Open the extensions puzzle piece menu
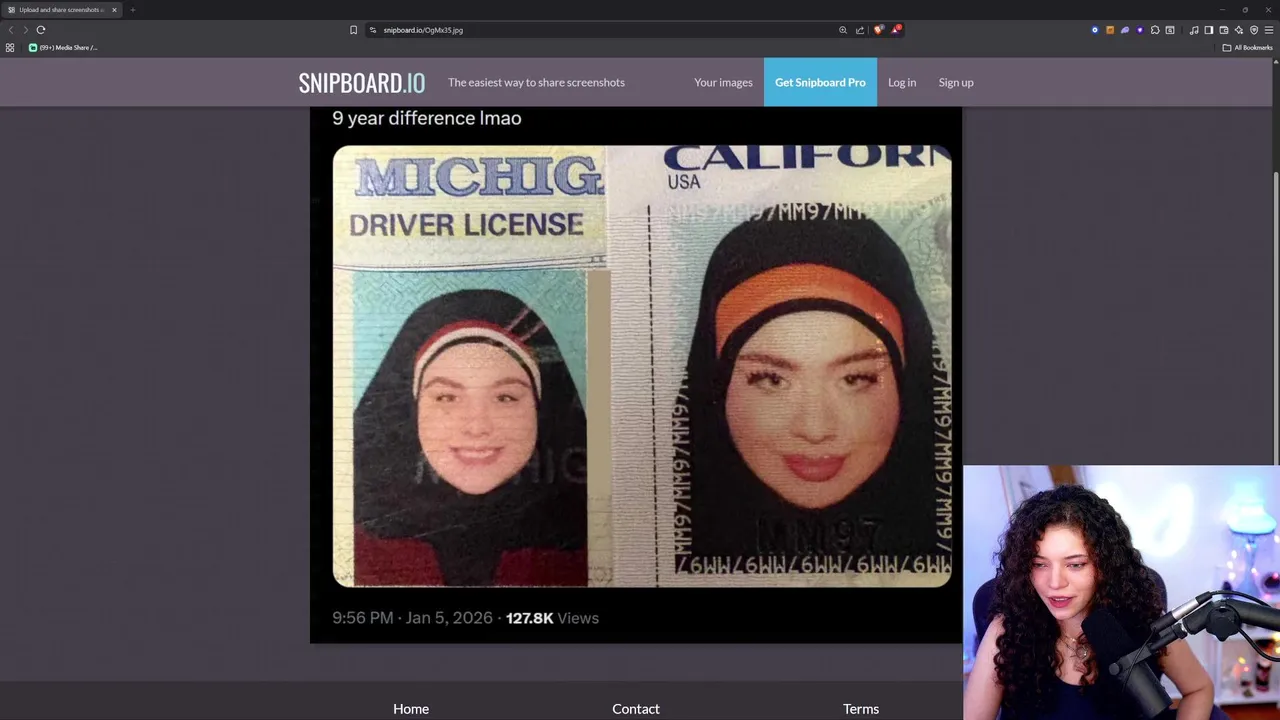This screenshot has height=720, width=1280. [x=1155, y=30]
